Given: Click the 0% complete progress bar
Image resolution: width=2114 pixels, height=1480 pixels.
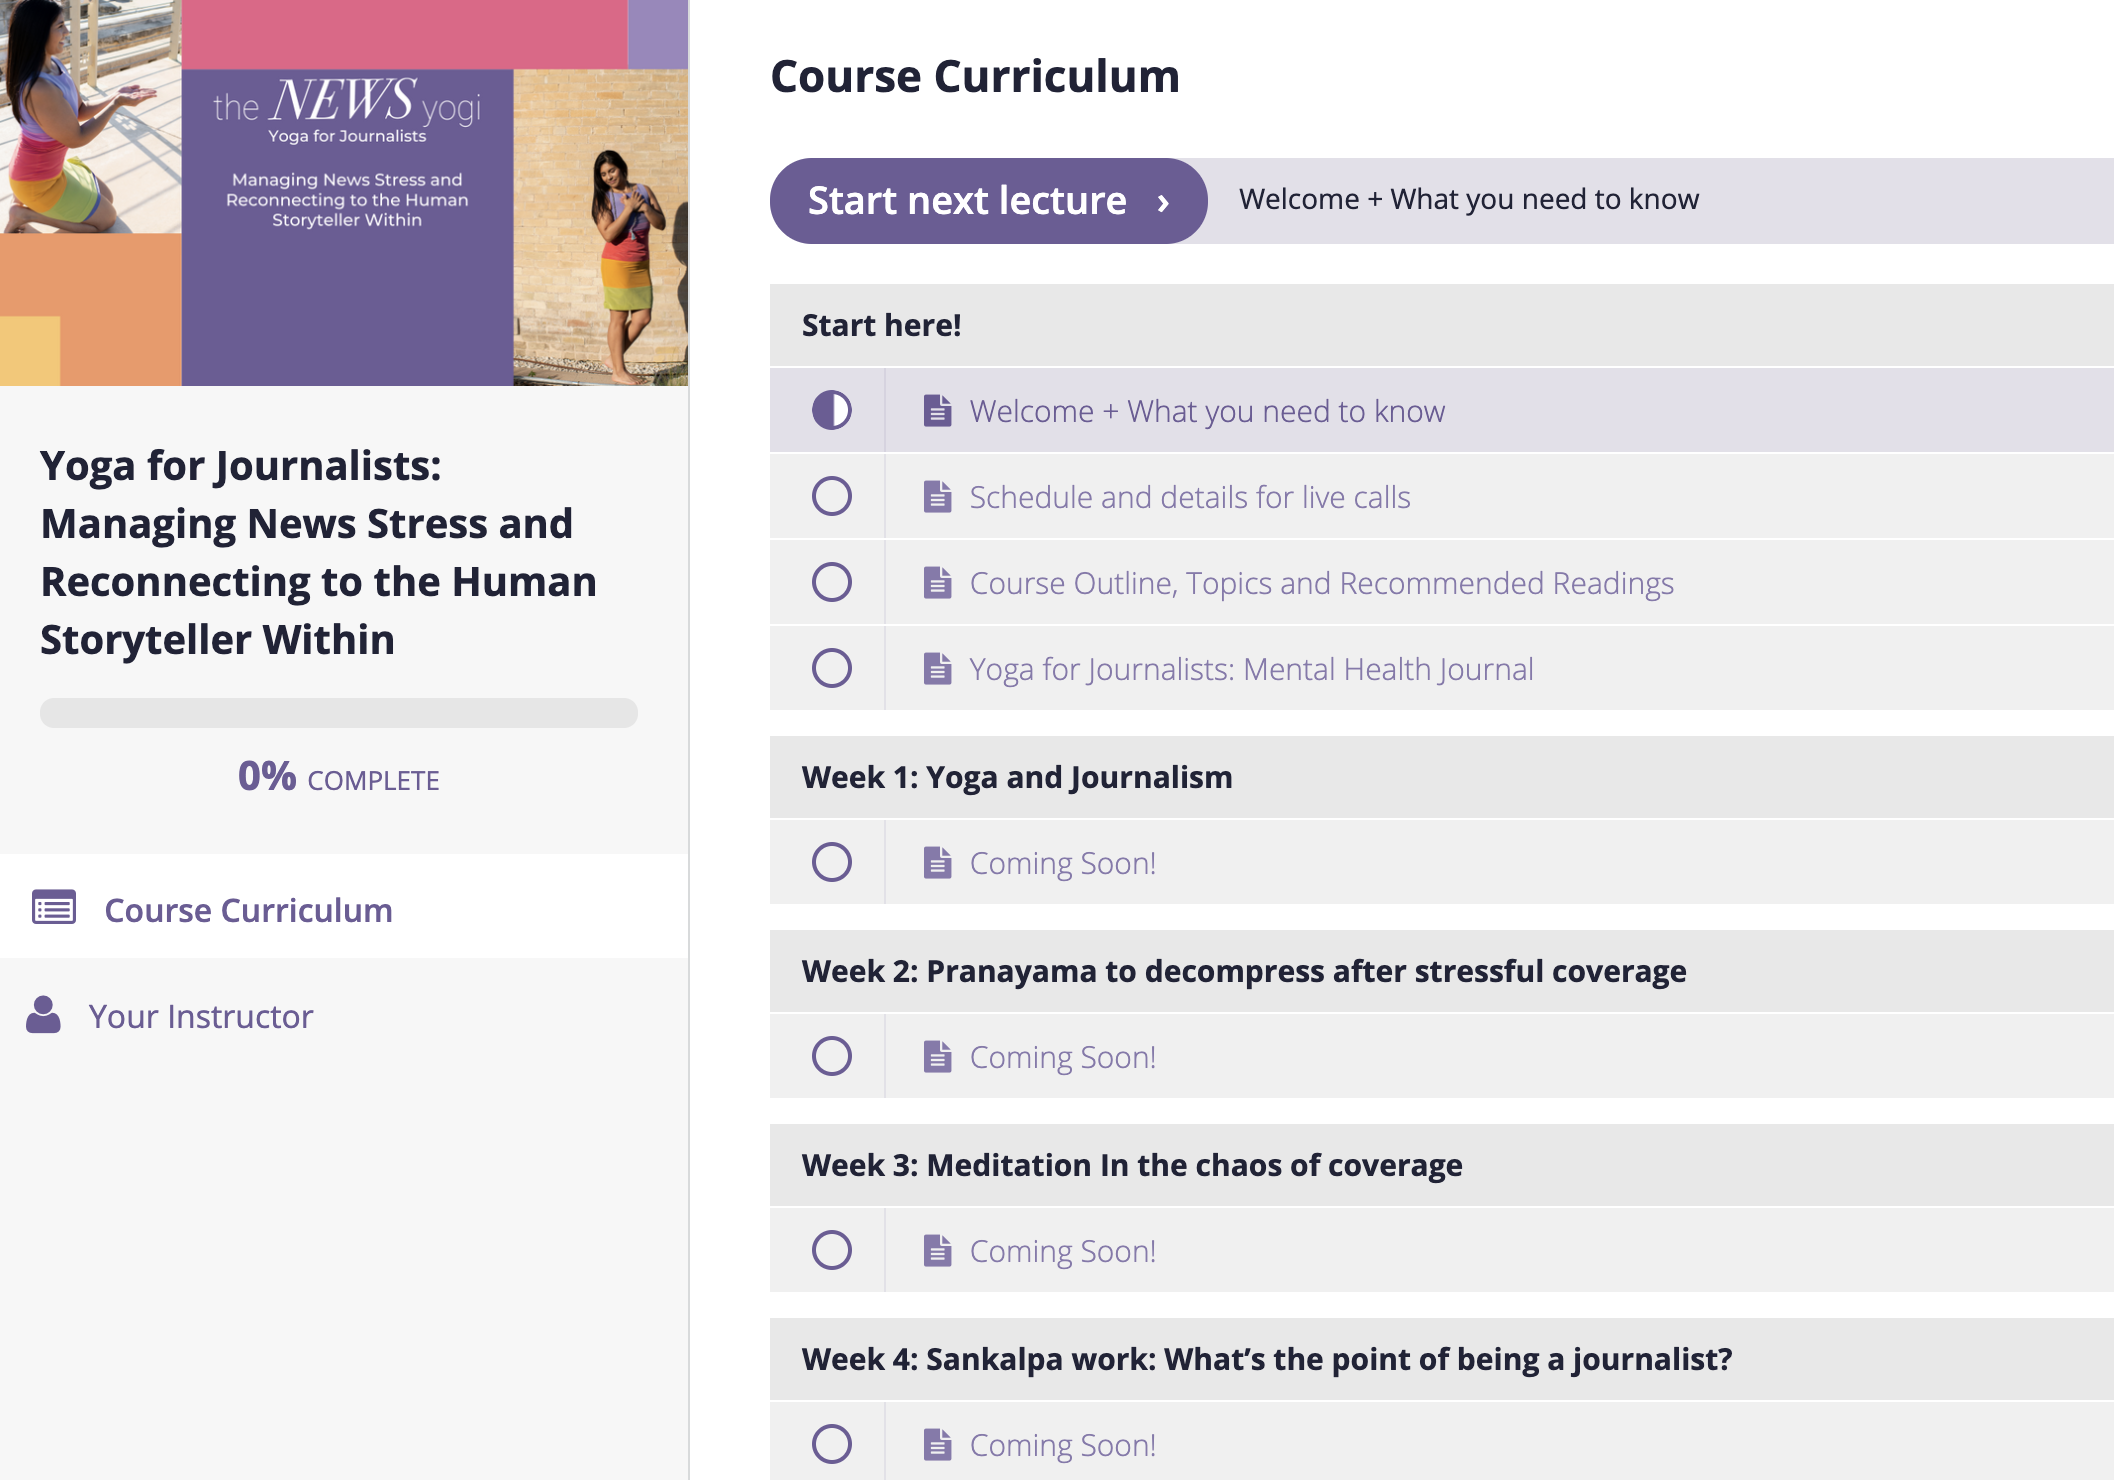Looking at the screenshot, I should [x=339, y=713].
